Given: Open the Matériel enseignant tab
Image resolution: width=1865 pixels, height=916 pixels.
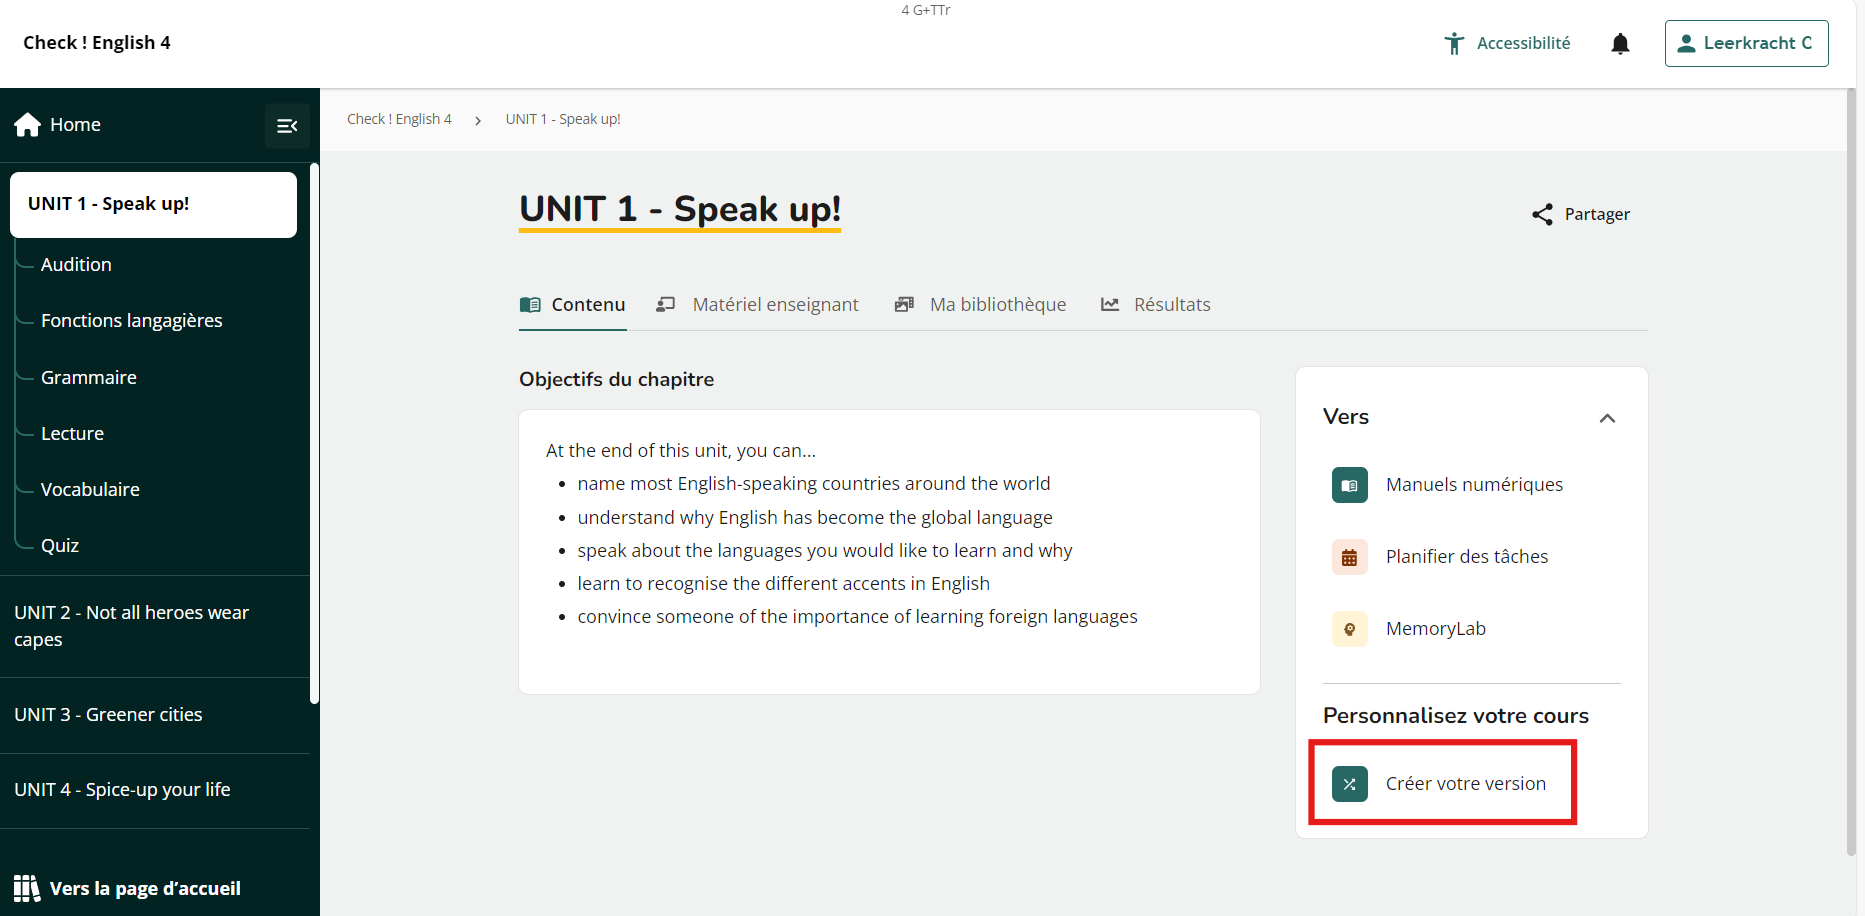Looking at the screenshot, I should 757,305.
